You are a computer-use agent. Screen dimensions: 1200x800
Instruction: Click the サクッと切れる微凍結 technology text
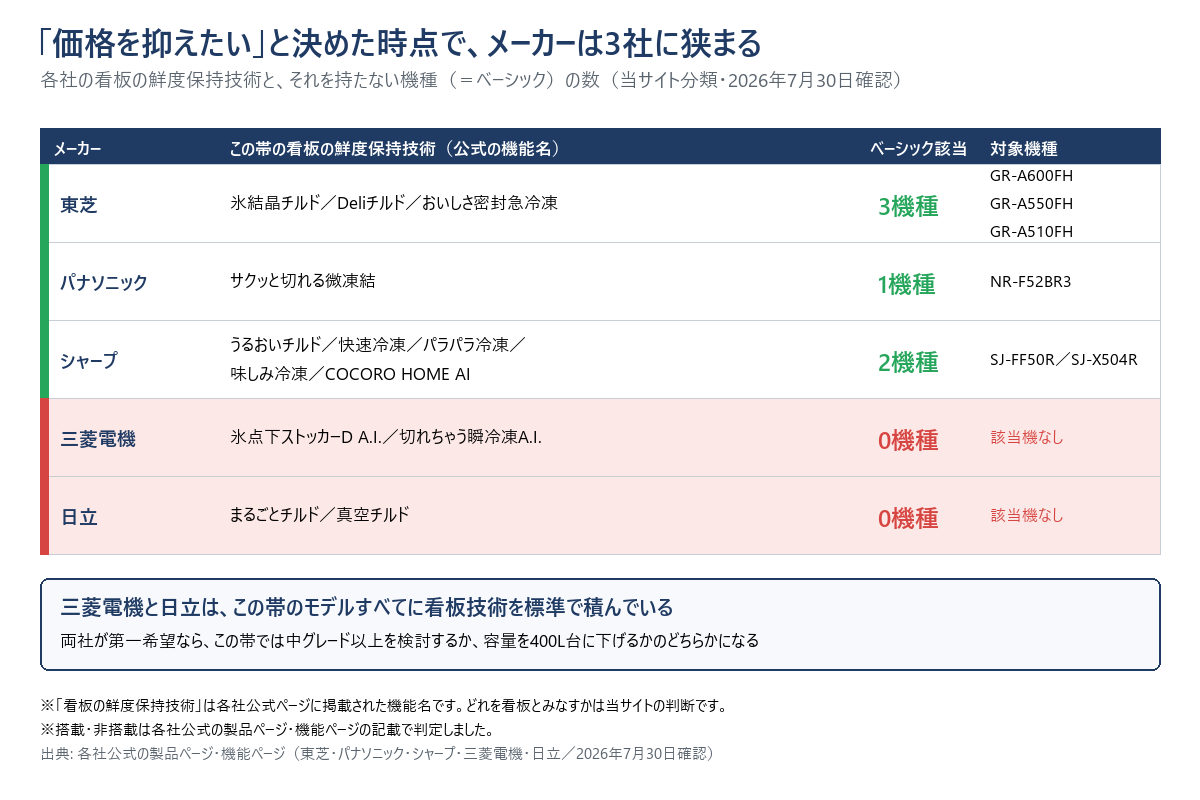pyautogui.click(x=303, y=281)
